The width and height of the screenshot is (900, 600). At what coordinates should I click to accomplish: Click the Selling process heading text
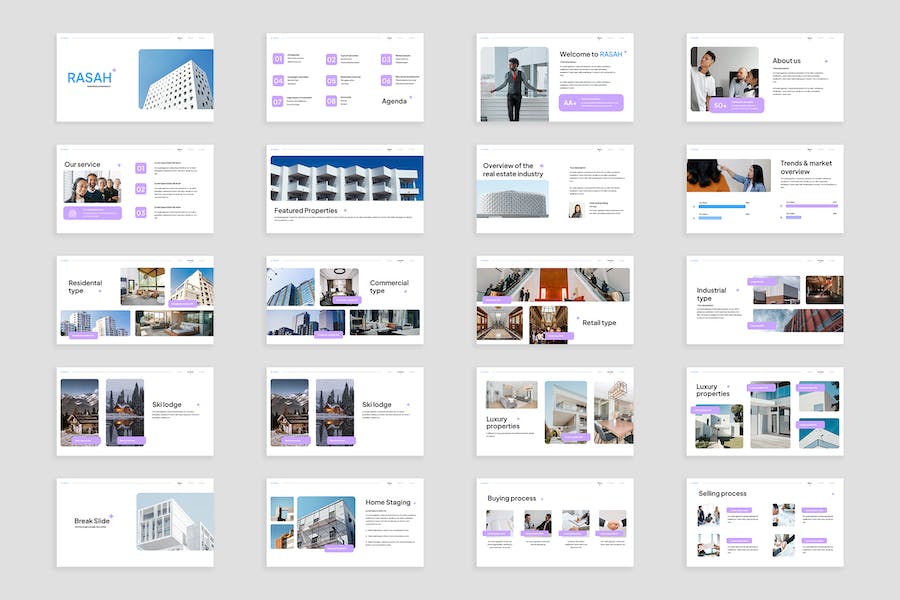click(722, 493)
